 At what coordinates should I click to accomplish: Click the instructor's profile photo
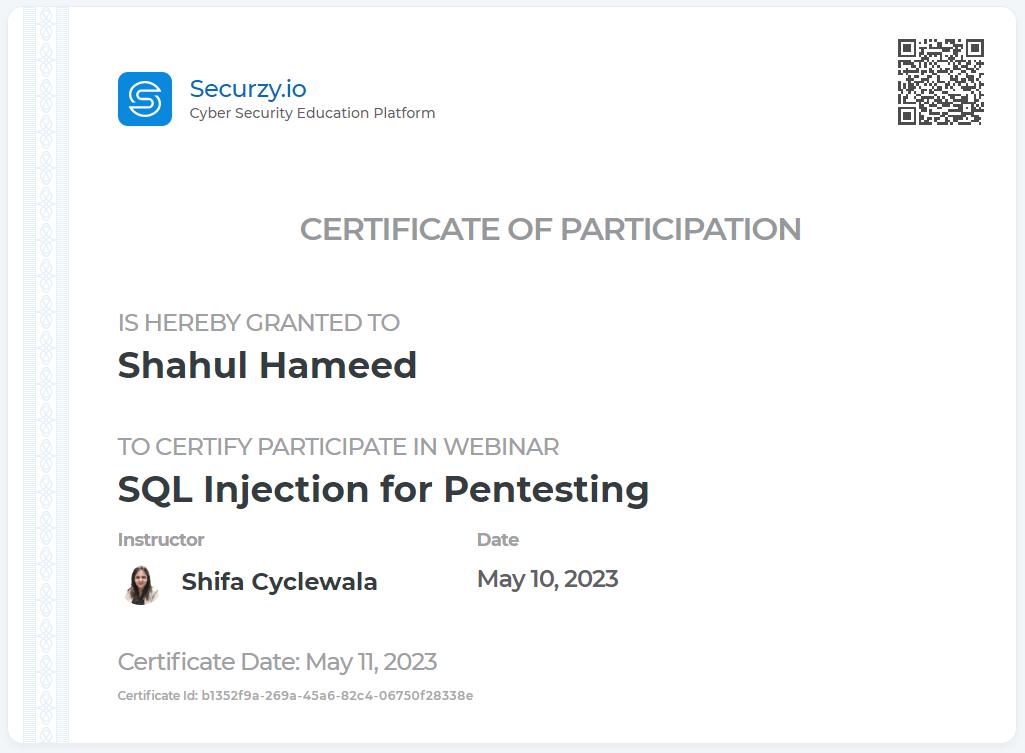point(142,584)
